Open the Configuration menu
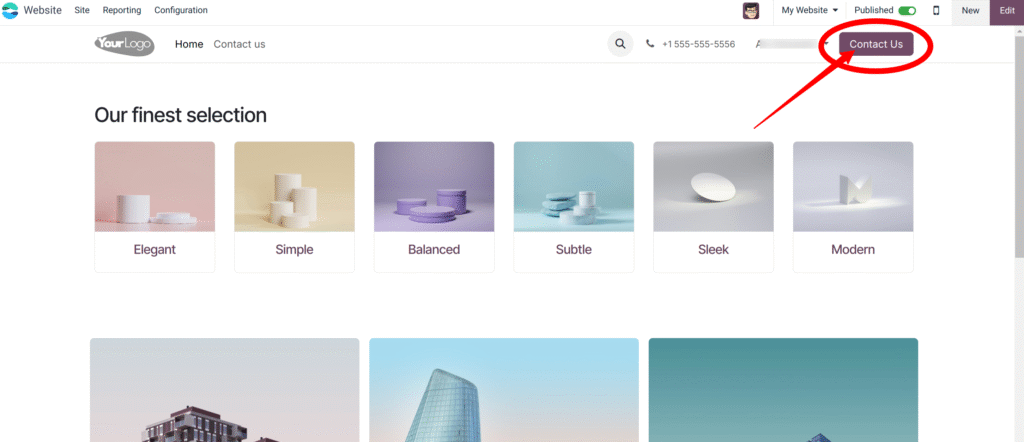 pos(181,10)
